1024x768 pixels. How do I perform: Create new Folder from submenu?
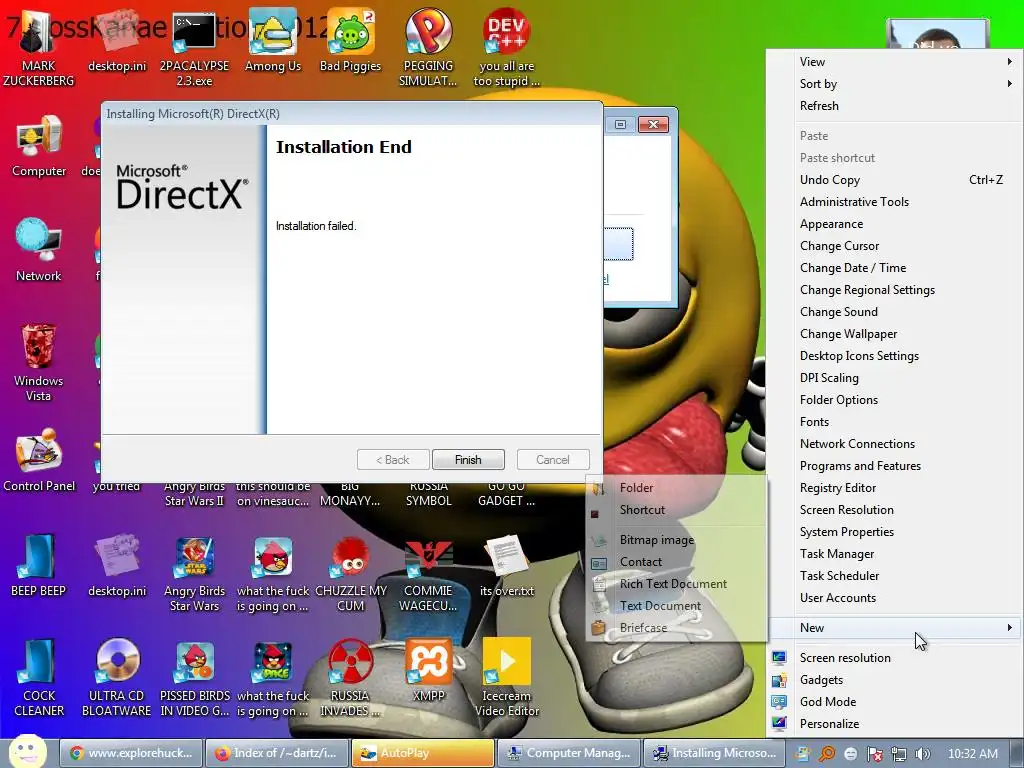(676, 488)
